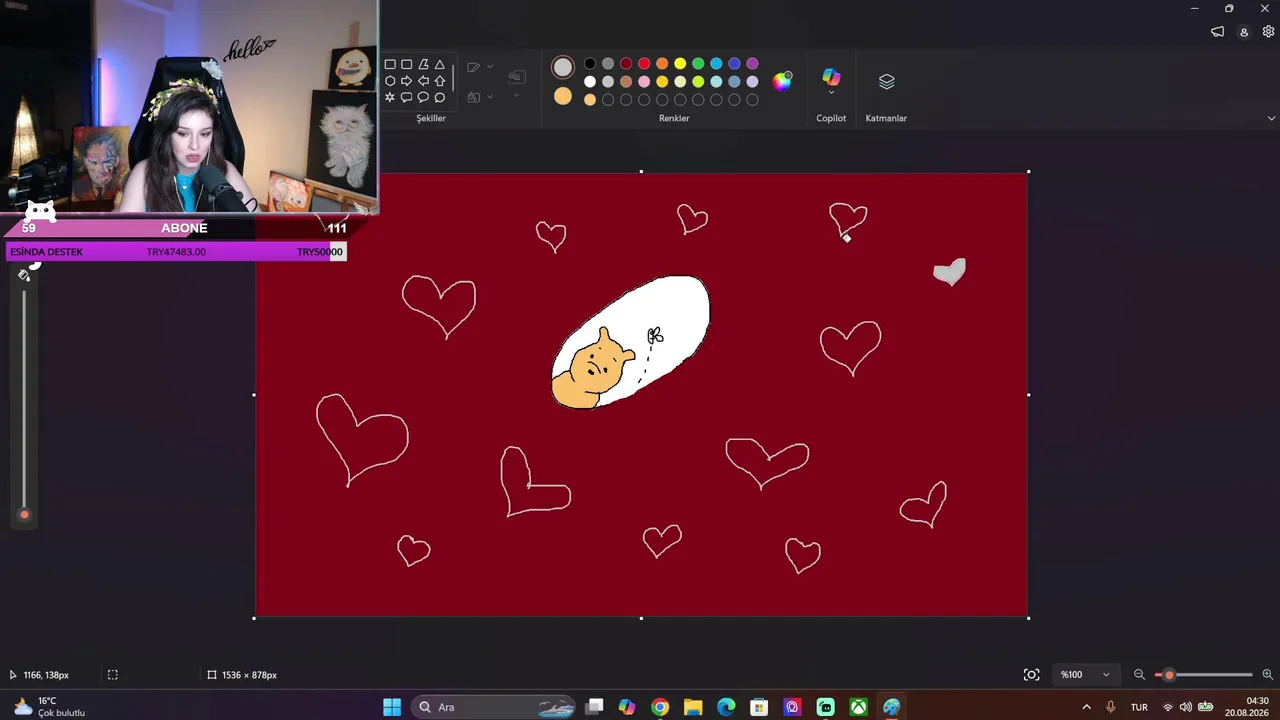This screenshot has height=720, width=1280.
Task: Open the Windows Start menu
Action: pyautogui.click(x=392, y=707)
